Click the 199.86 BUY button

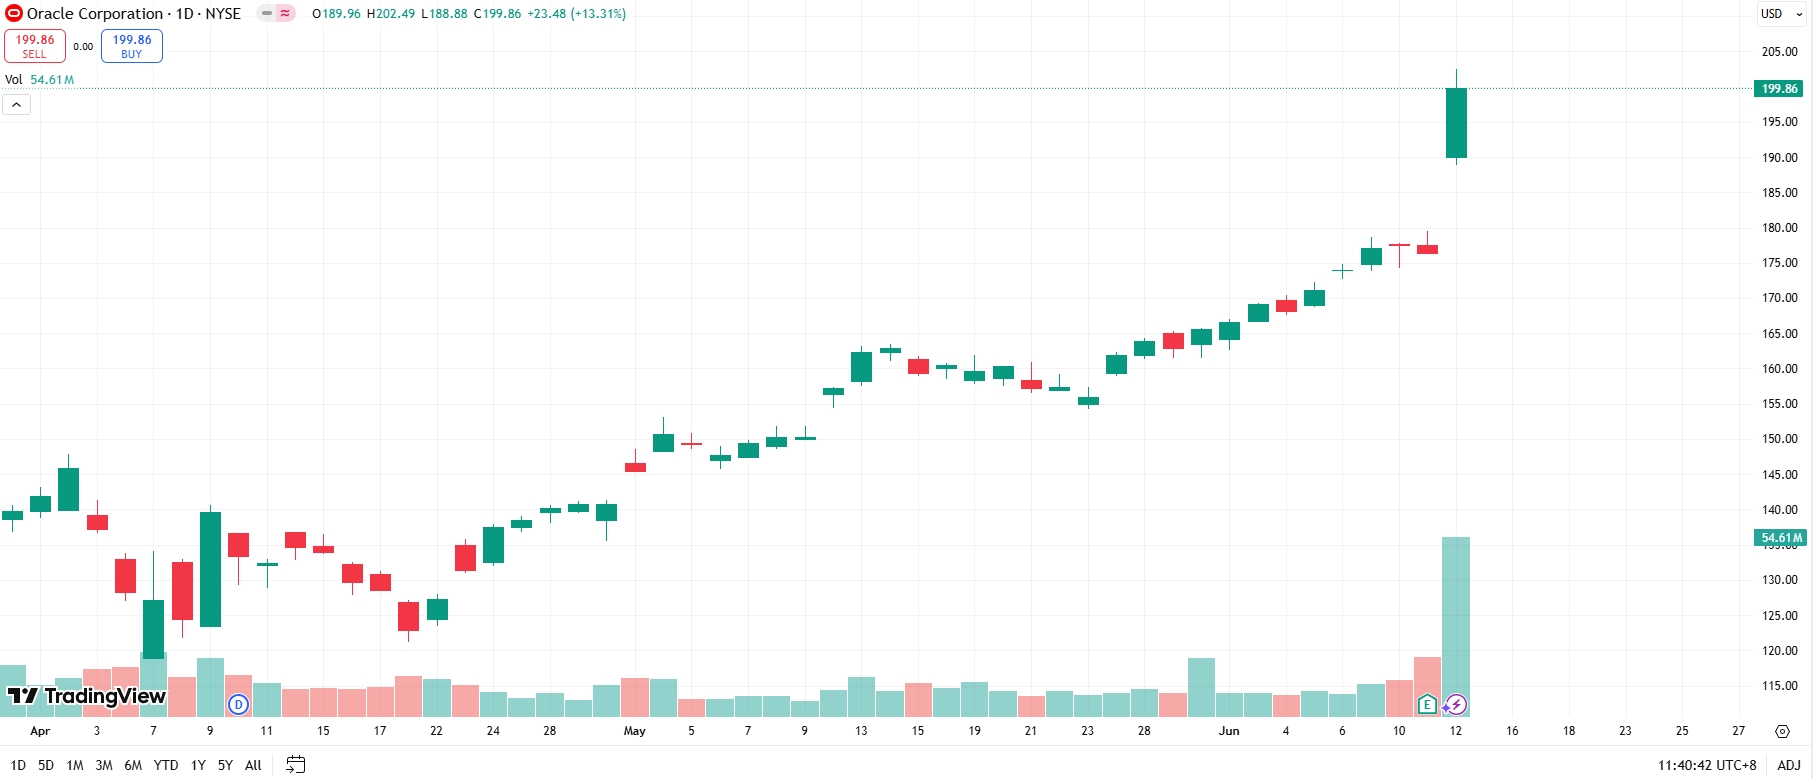pos(132,46)
